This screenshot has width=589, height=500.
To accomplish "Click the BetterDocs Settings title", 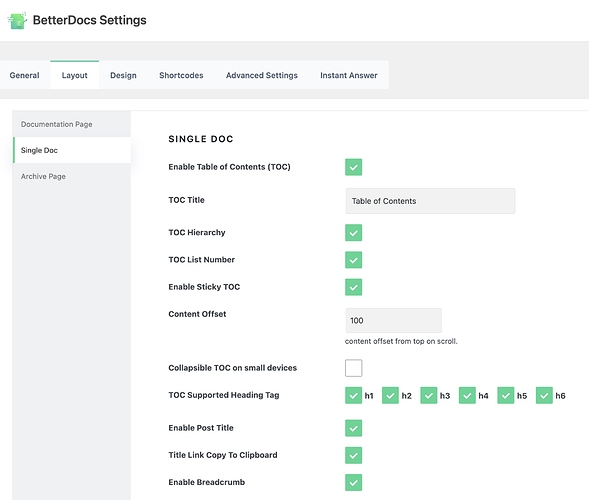I will 89,20.
